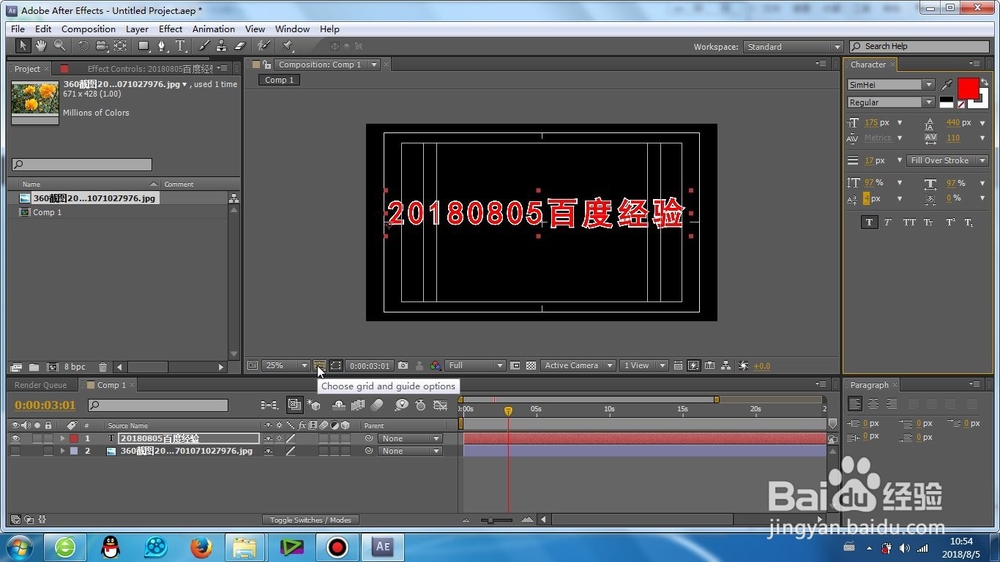Toggle Transparency Grid in viewer
1000x562 pixels.
[x=531, y=366]
